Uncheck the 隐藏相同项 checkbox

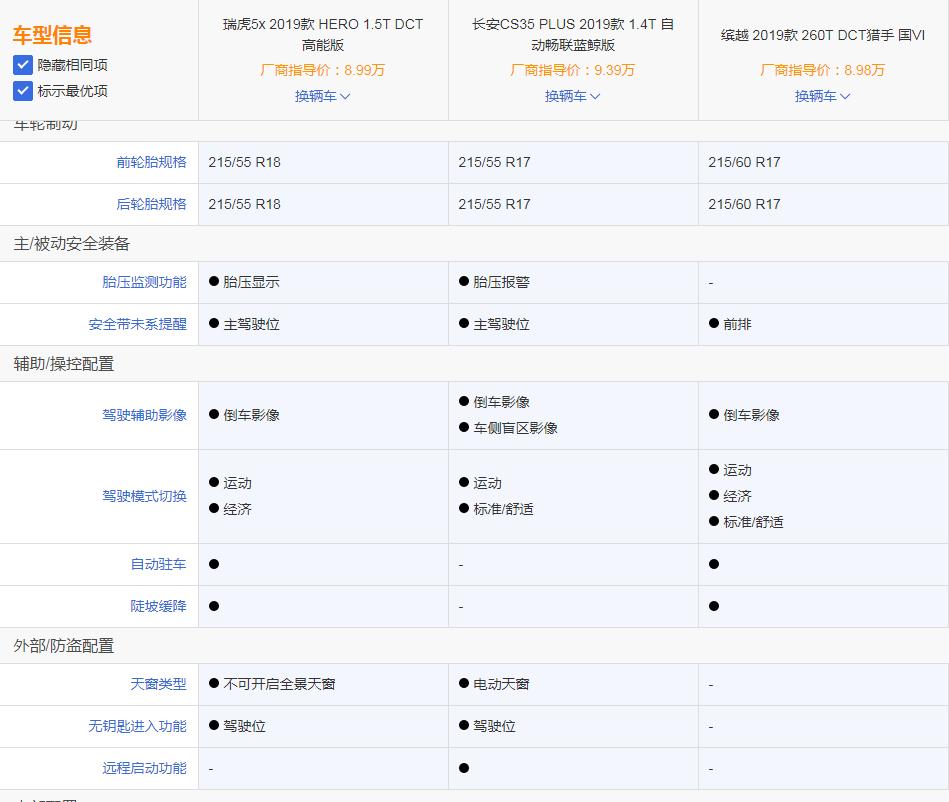22,65
